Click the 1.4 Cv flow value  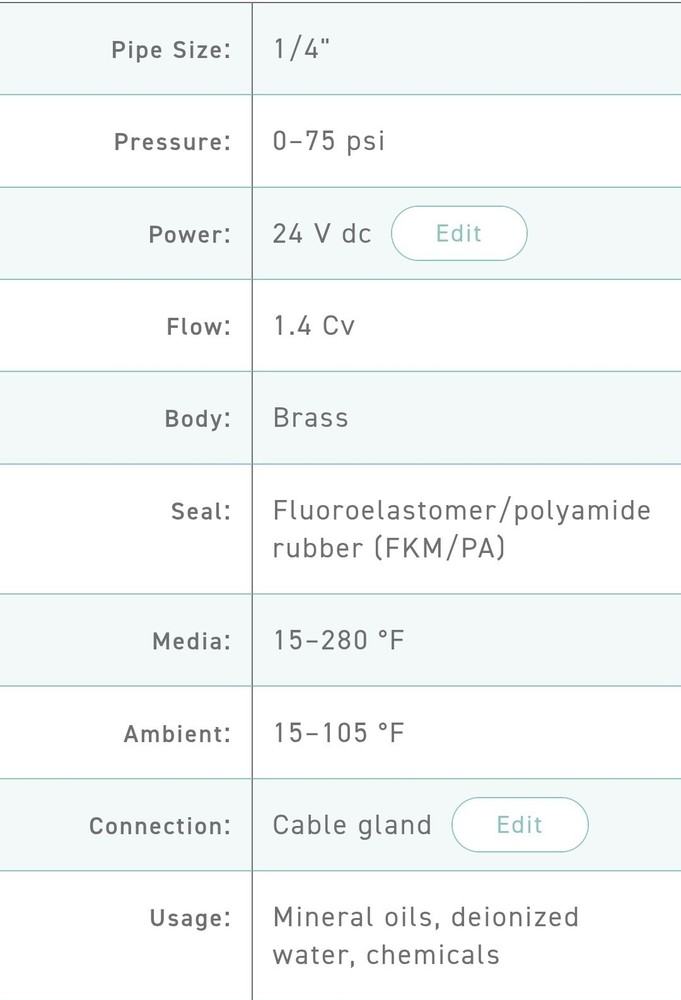click(x=312, y=325)
